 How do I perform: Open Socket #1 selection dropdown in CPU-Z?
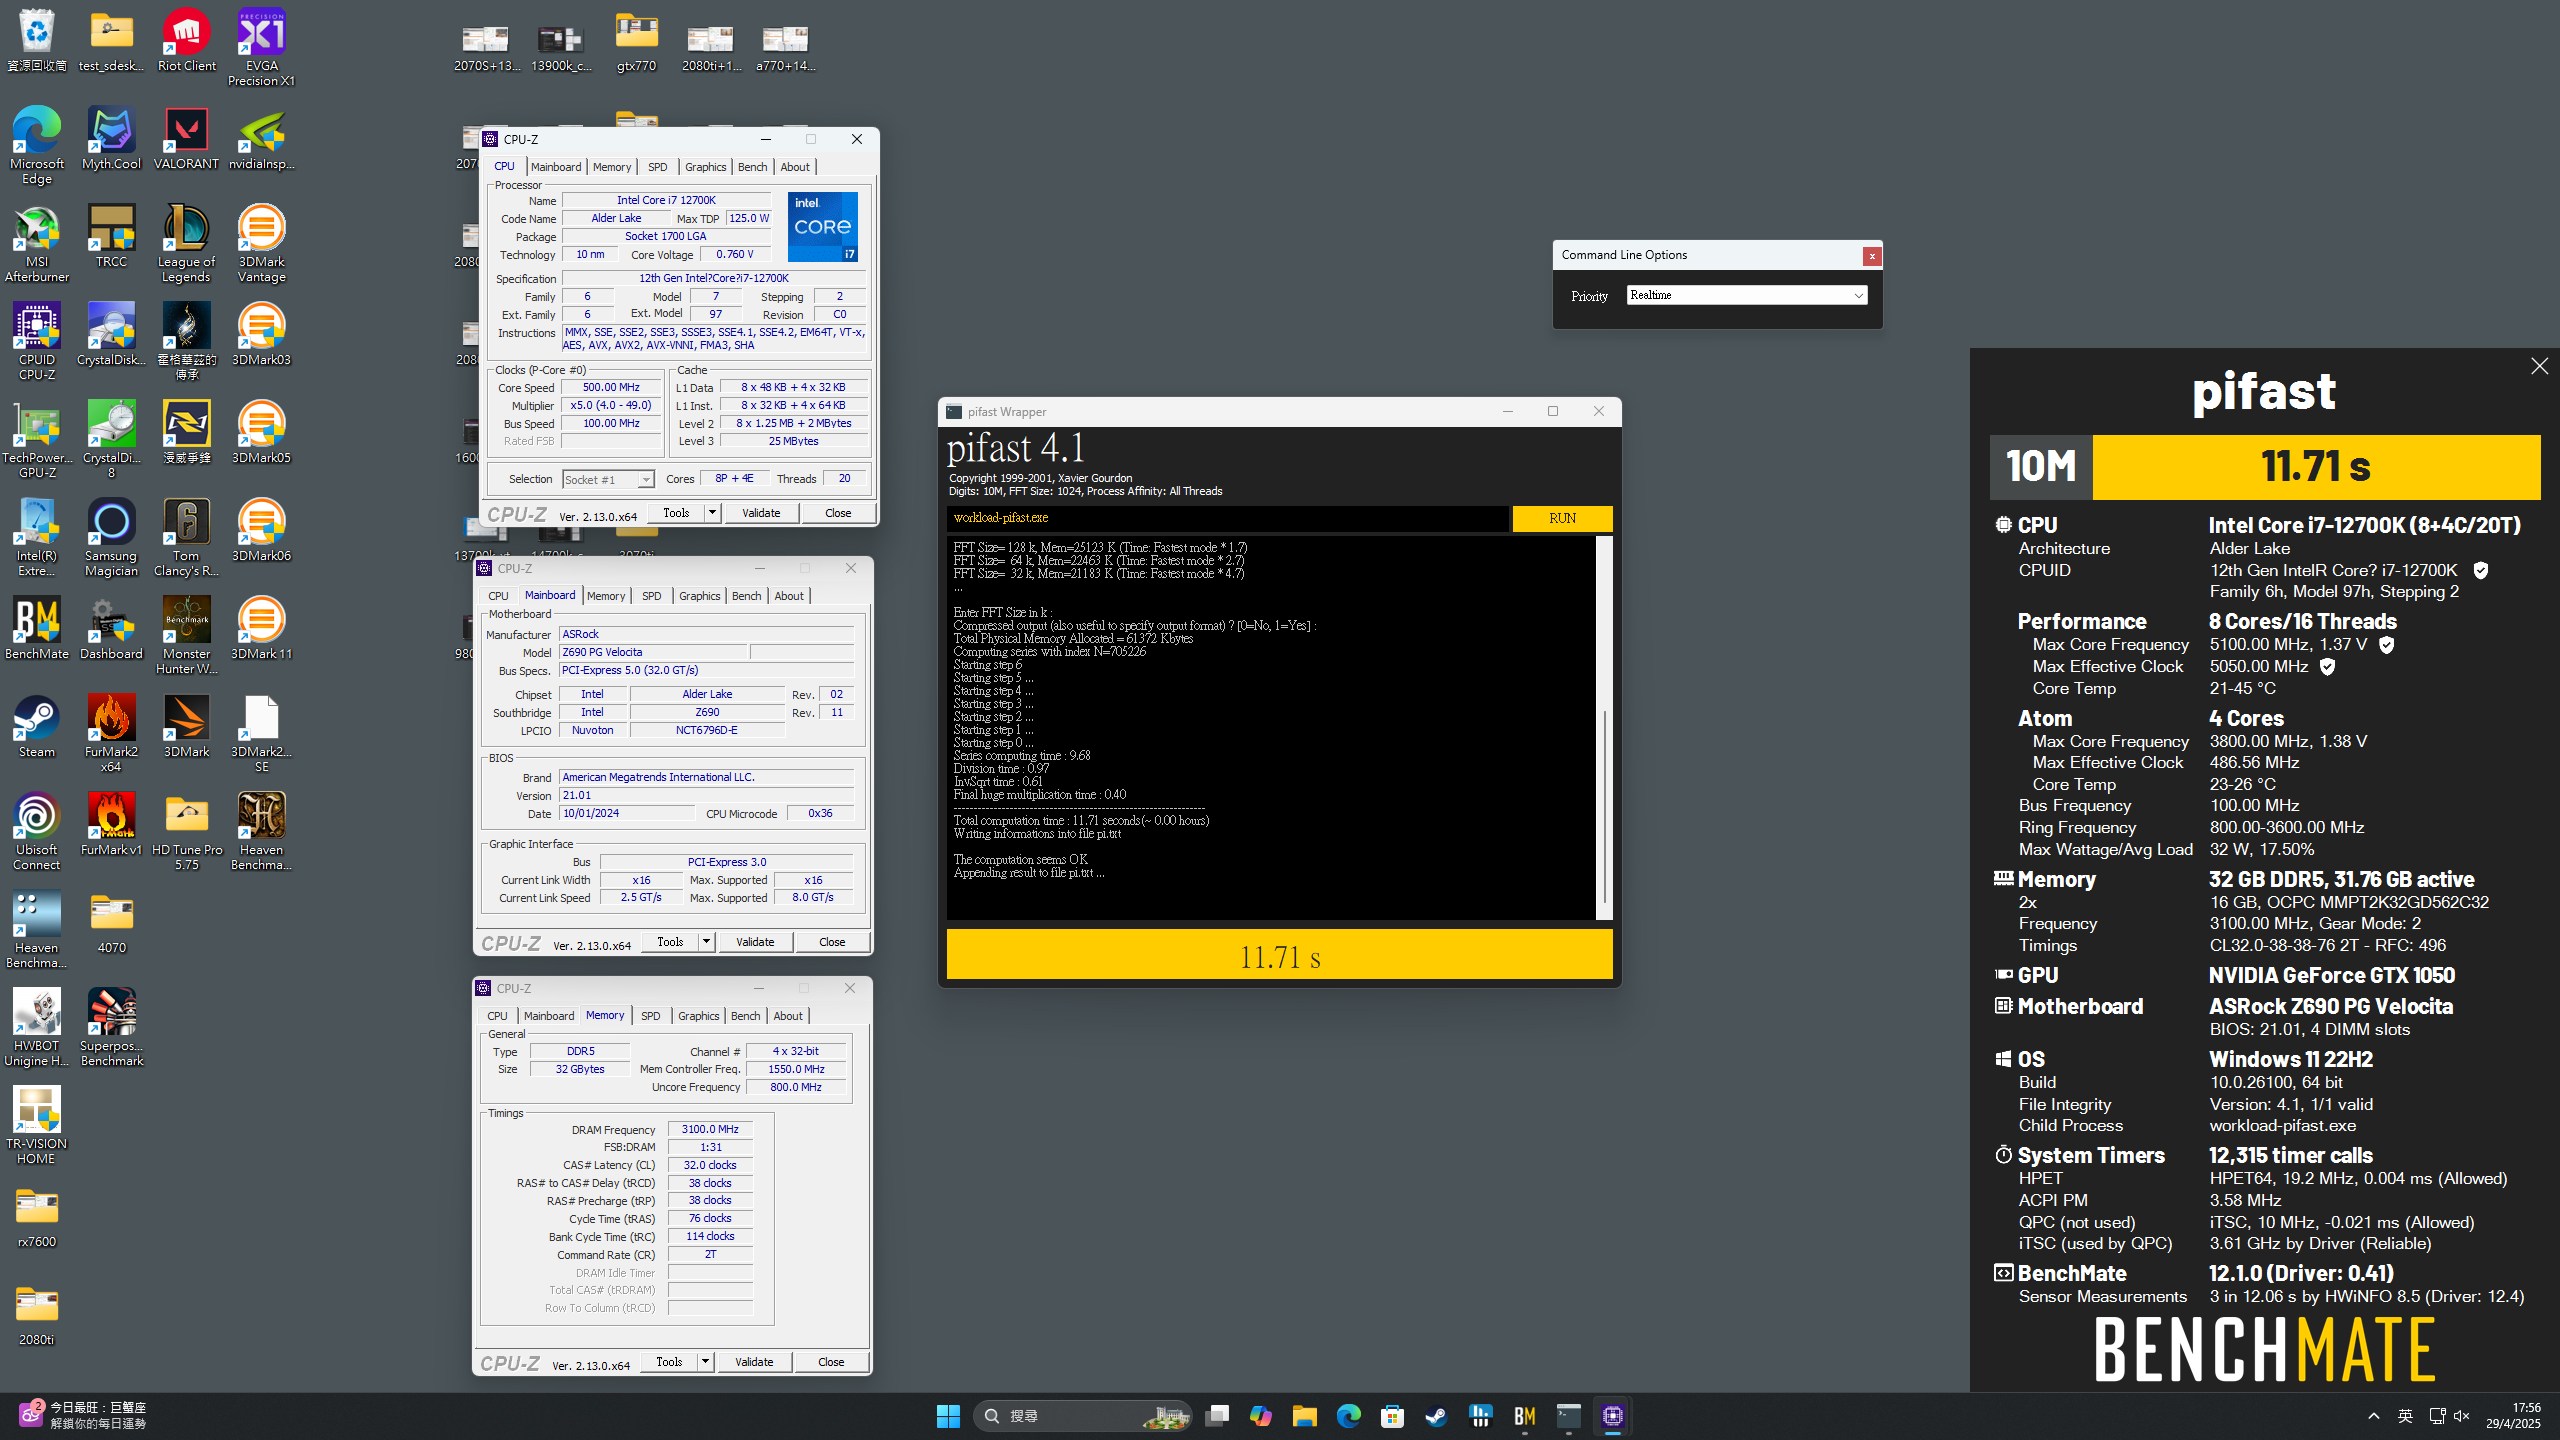click(x=608, y=480)
